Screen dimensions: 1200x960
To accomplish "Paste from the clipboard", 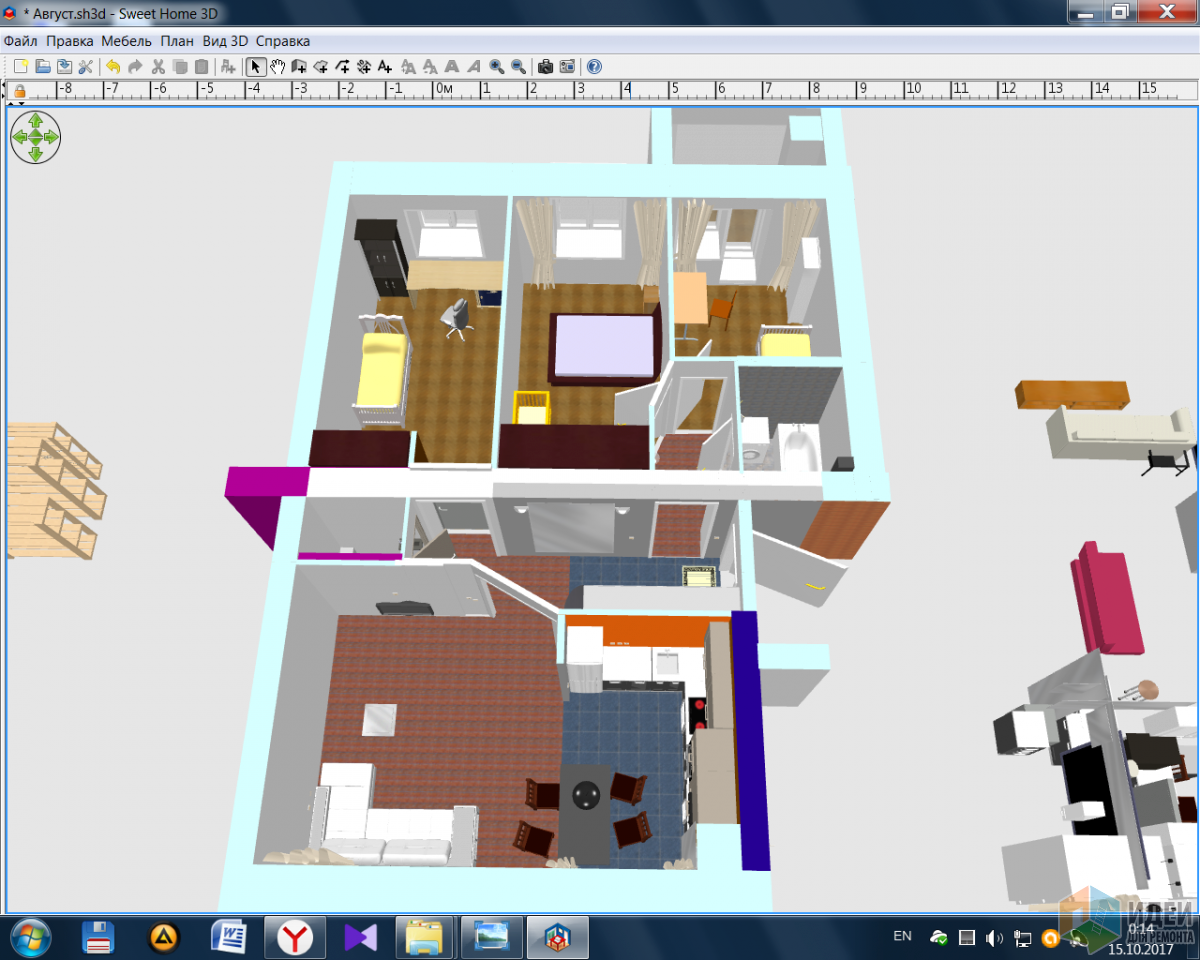I will click(x=201, y=67).
